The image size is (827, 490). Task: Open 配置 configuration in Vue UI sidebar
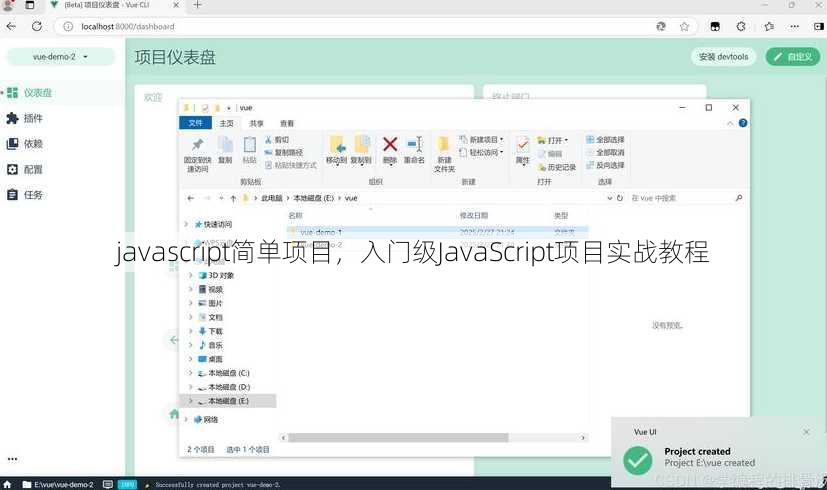62,169
